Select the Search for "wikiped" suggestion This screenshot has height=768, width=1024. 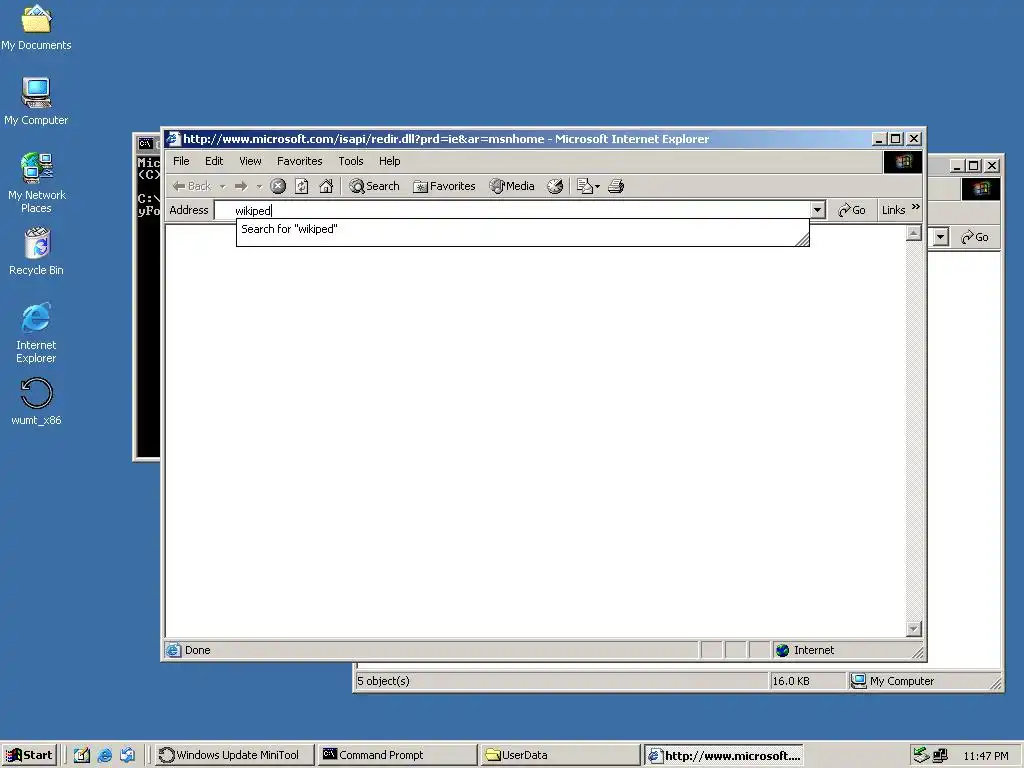pos(522,229)
